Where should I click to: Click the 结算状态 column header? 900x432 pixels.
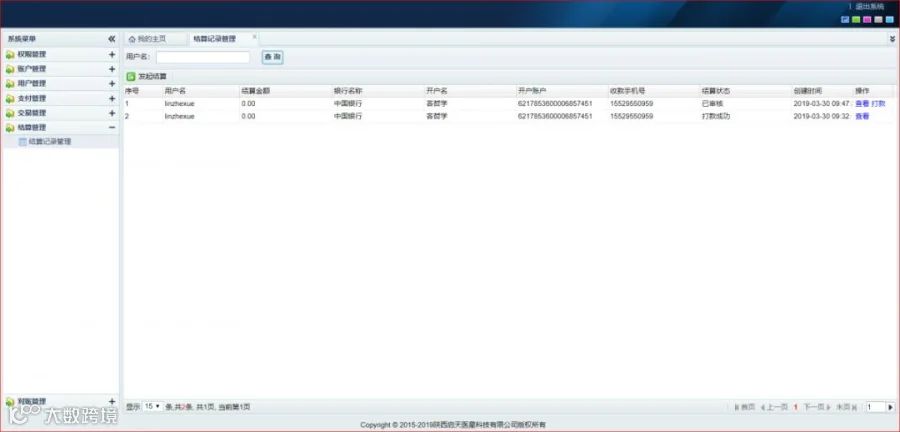(x=745, y=91)
